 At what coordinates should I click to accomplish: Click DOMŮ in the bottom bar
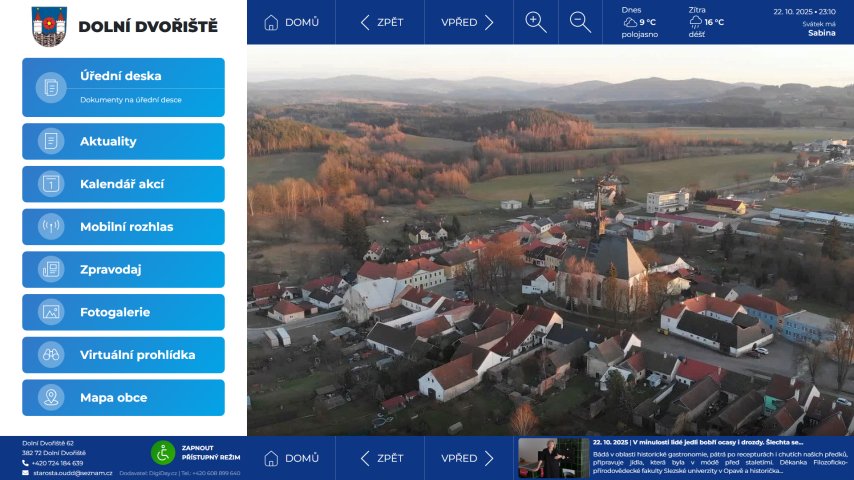coord(291,458)
